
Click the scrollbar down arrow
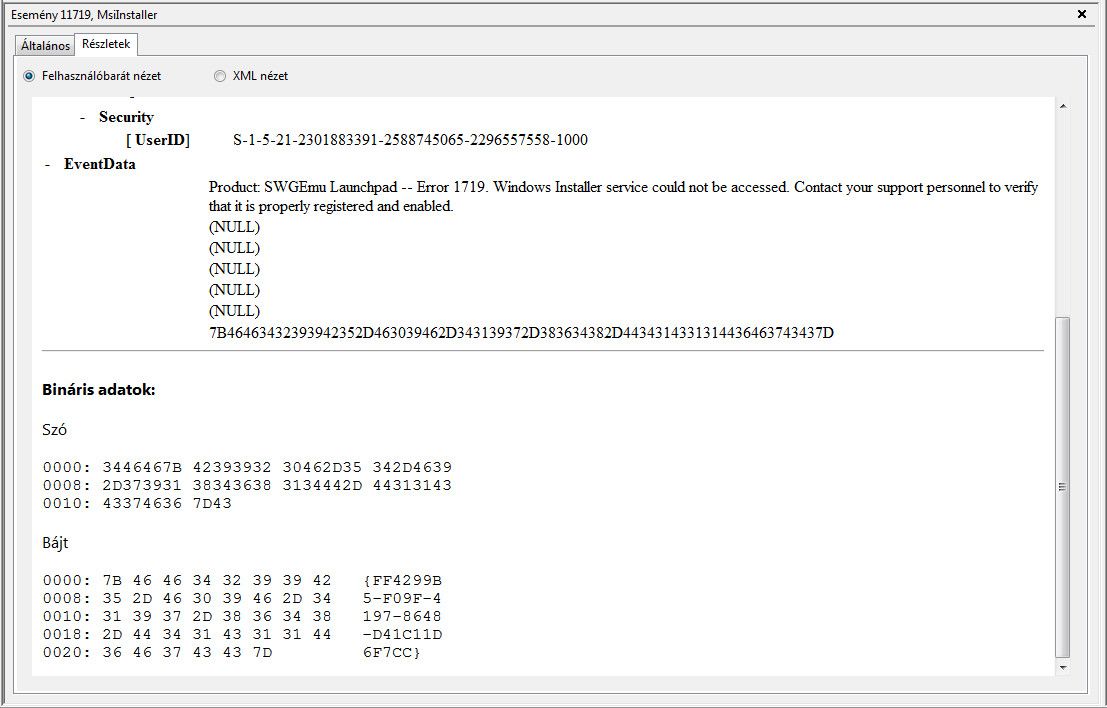1063,667
